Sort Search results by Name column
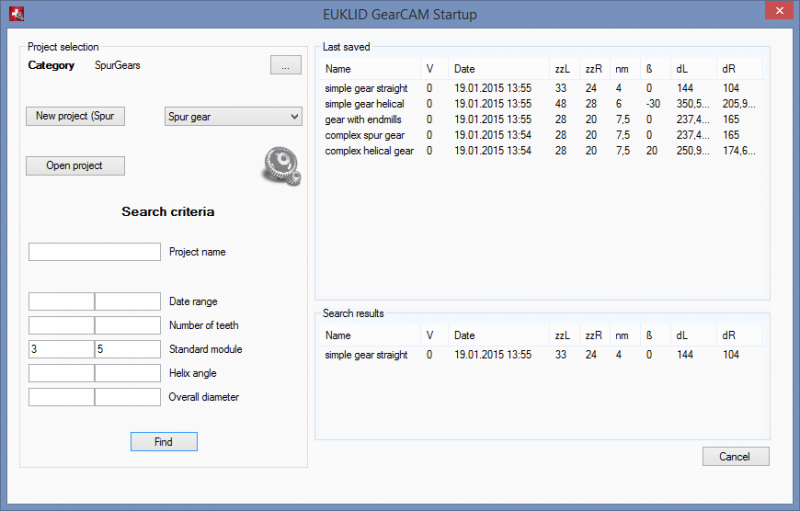The width and height of the screenshot is (800, 511). (370, 336)
